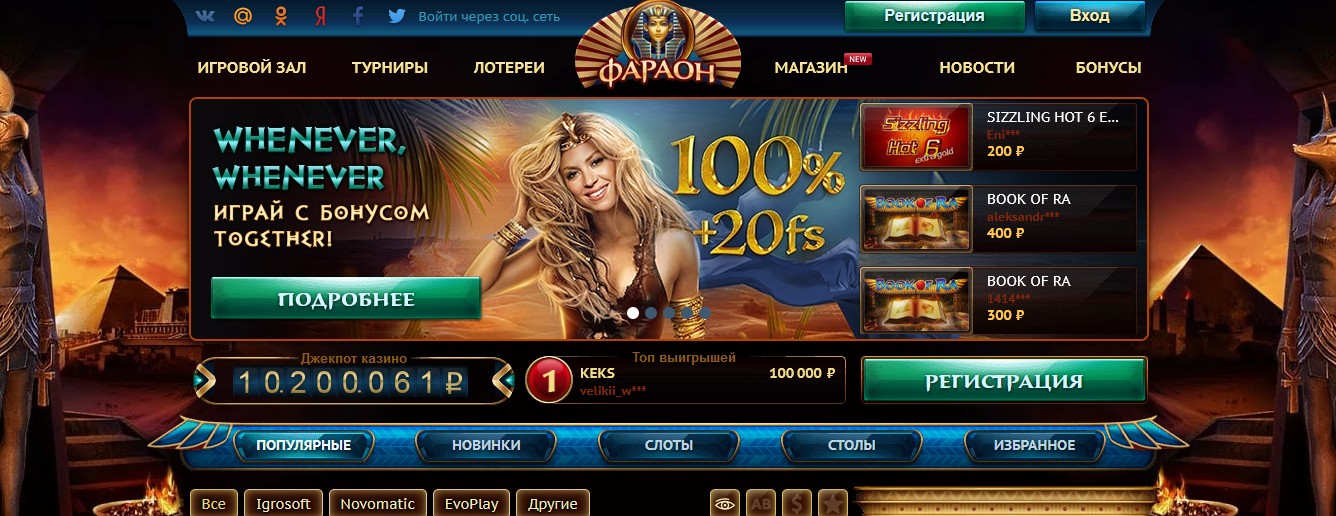1336x516 pixels.
Task: Filter games by Novomatic provider
Action: click(378, 504)
